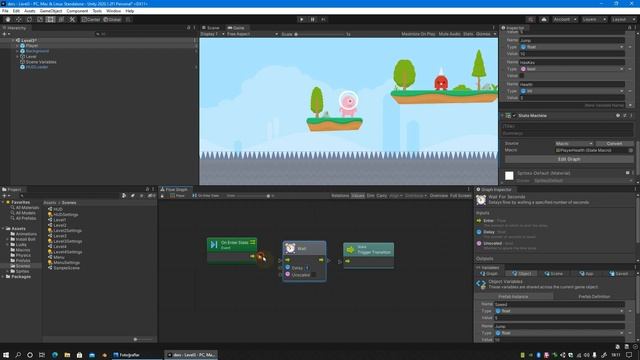The width and height of the screenshot is (640, 360).
Task: Click the Step frame button
Action: 324,19
